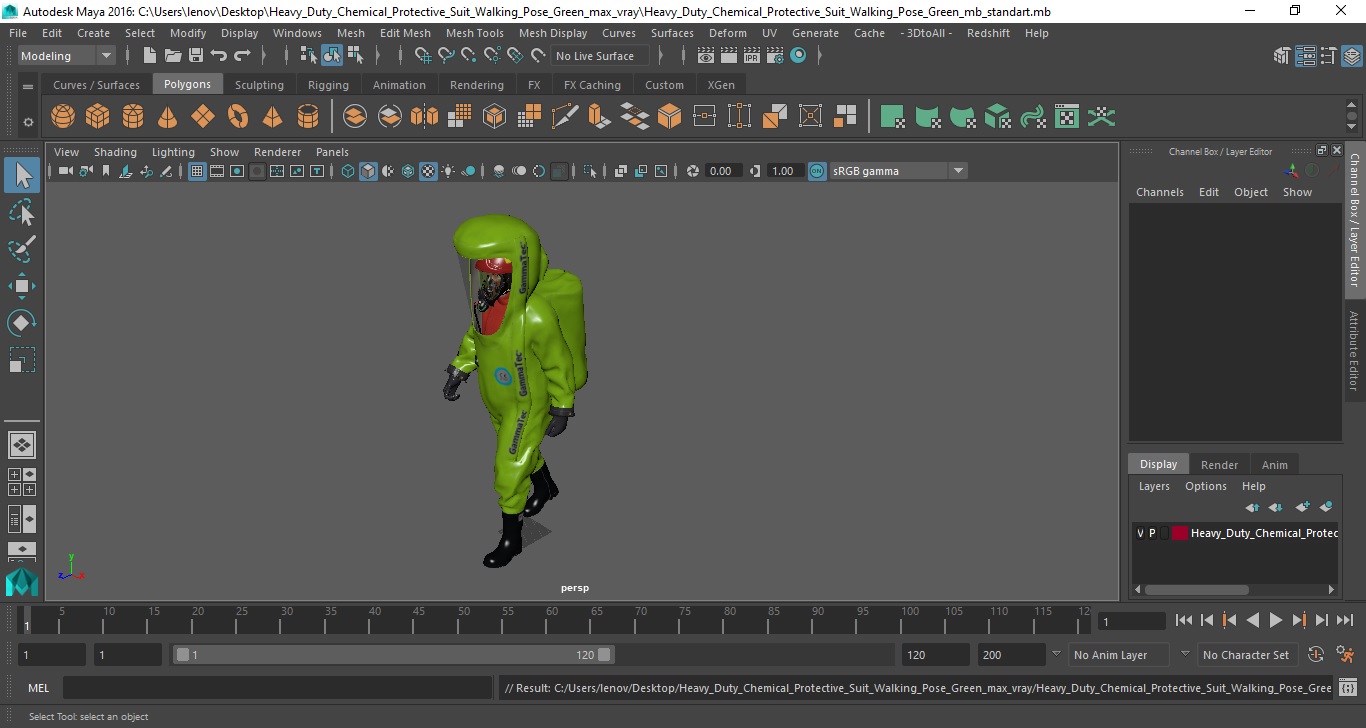Click the Play Forwards button

click(1276, 620)
